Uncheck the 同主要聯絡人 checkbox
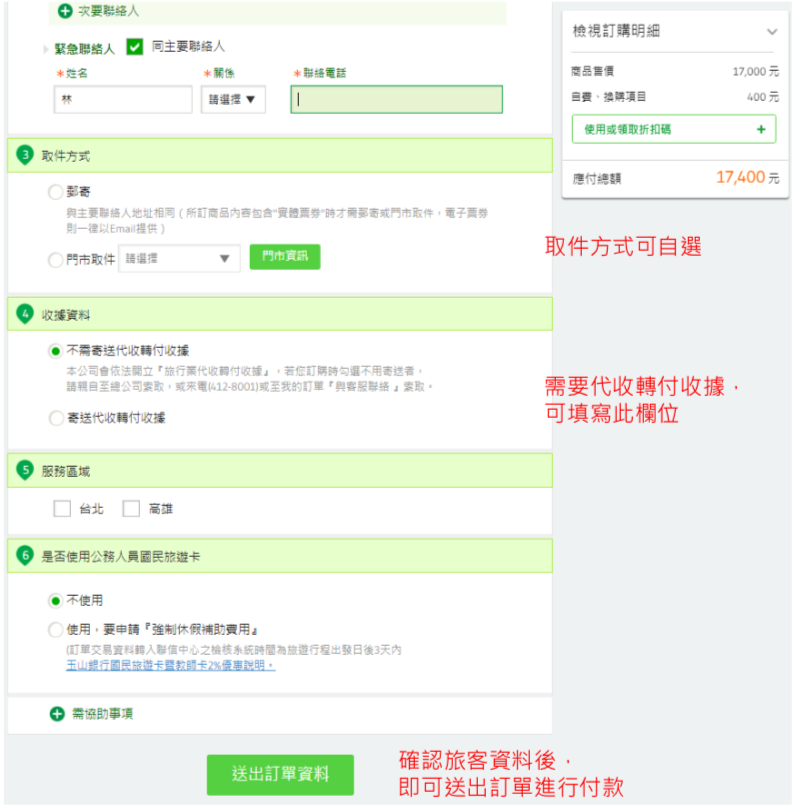 135,47
